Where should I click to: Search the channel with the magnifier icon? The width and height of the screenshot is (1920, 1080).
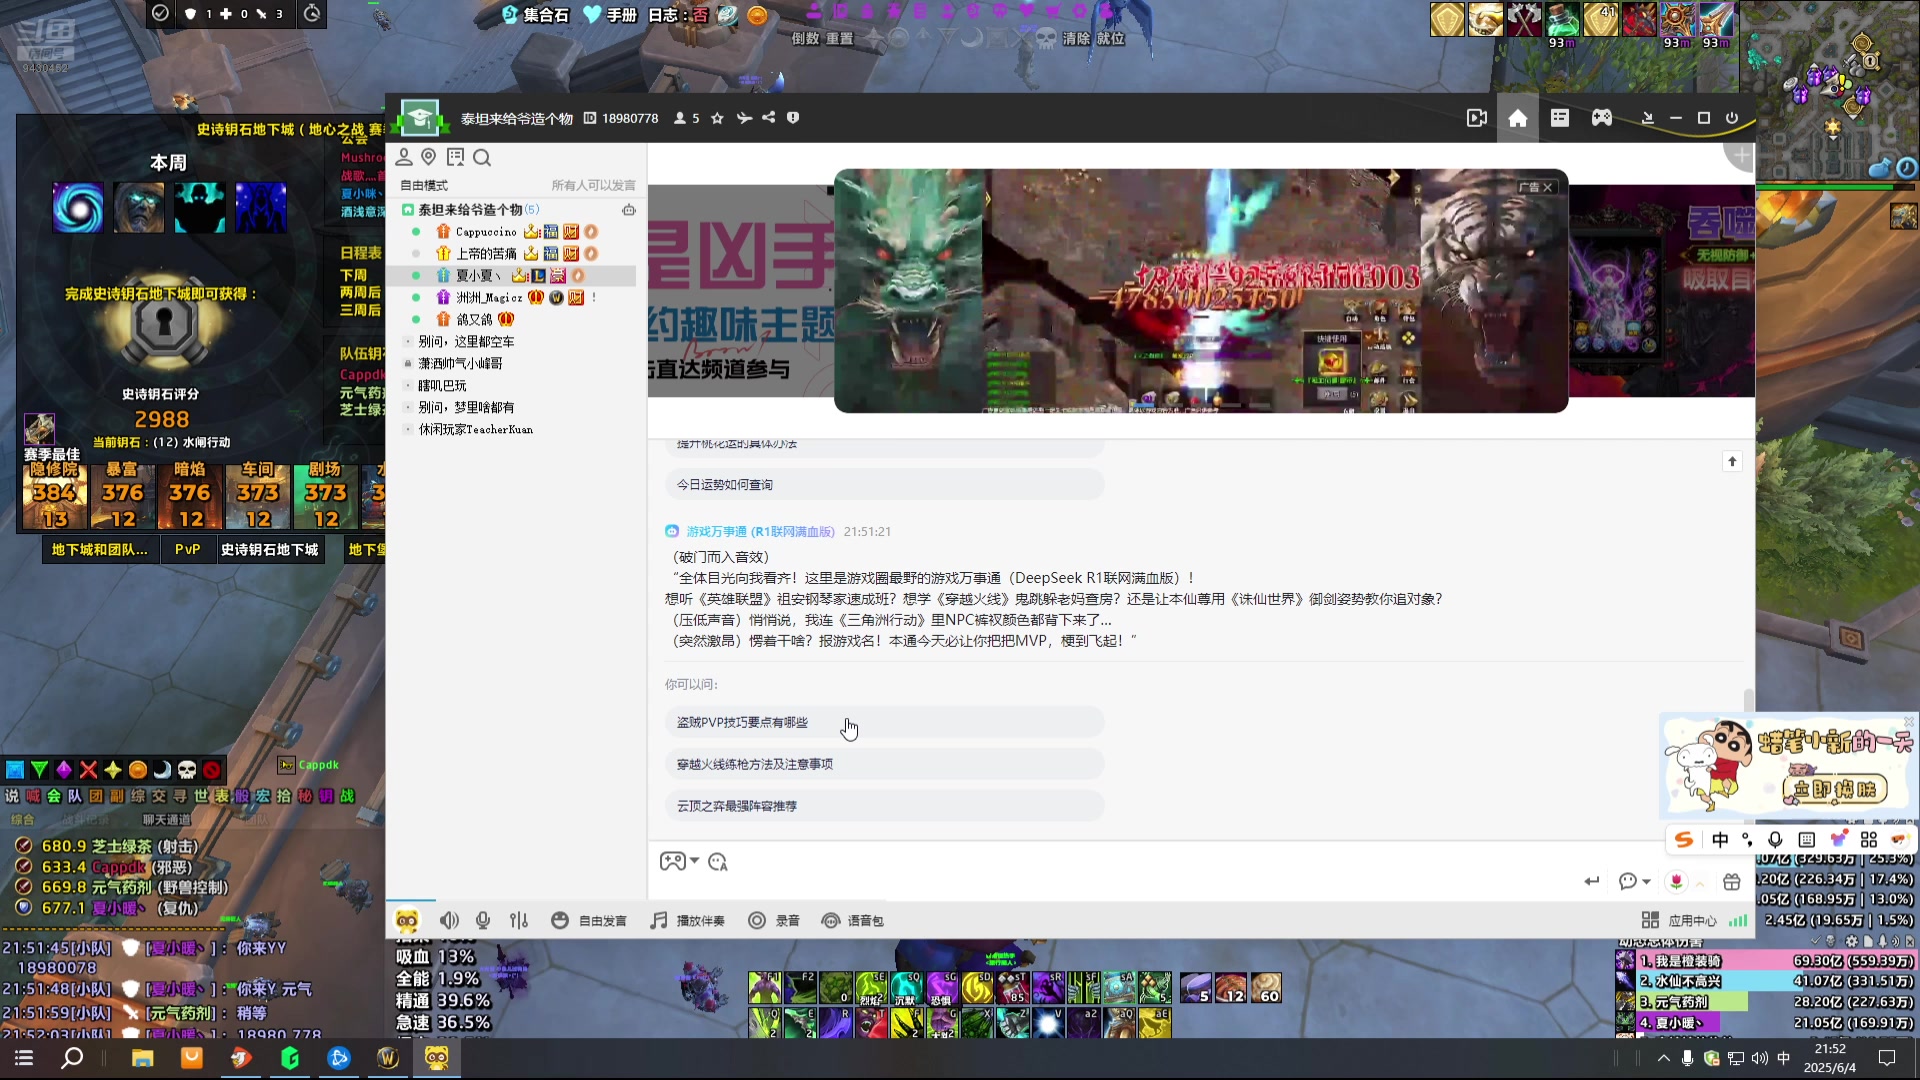(482, 157)
